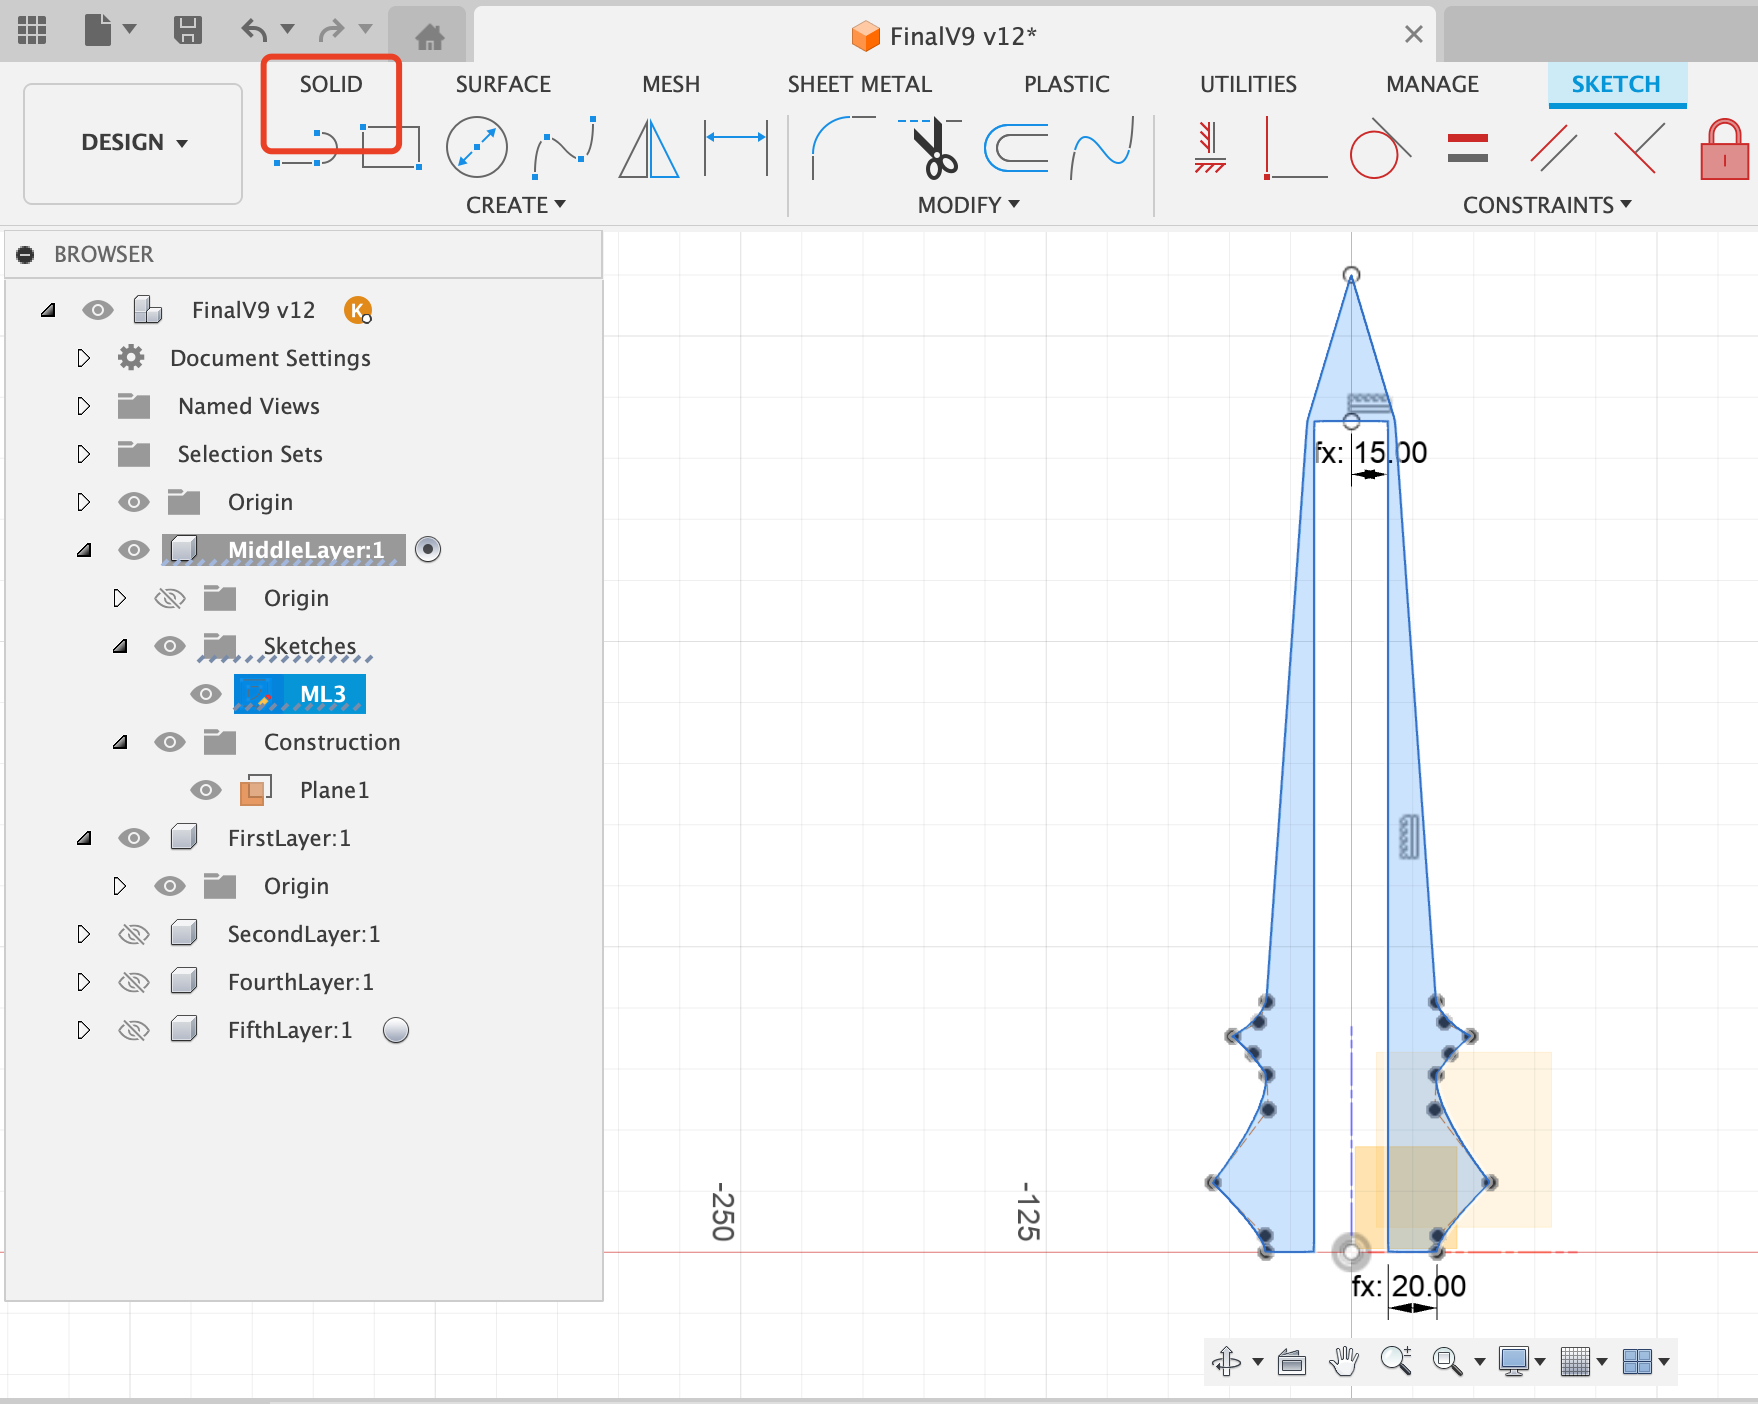This screenshot has width=1758, height=1404.
Task: Apply Equal constraint
Action: click(1468, 148)
